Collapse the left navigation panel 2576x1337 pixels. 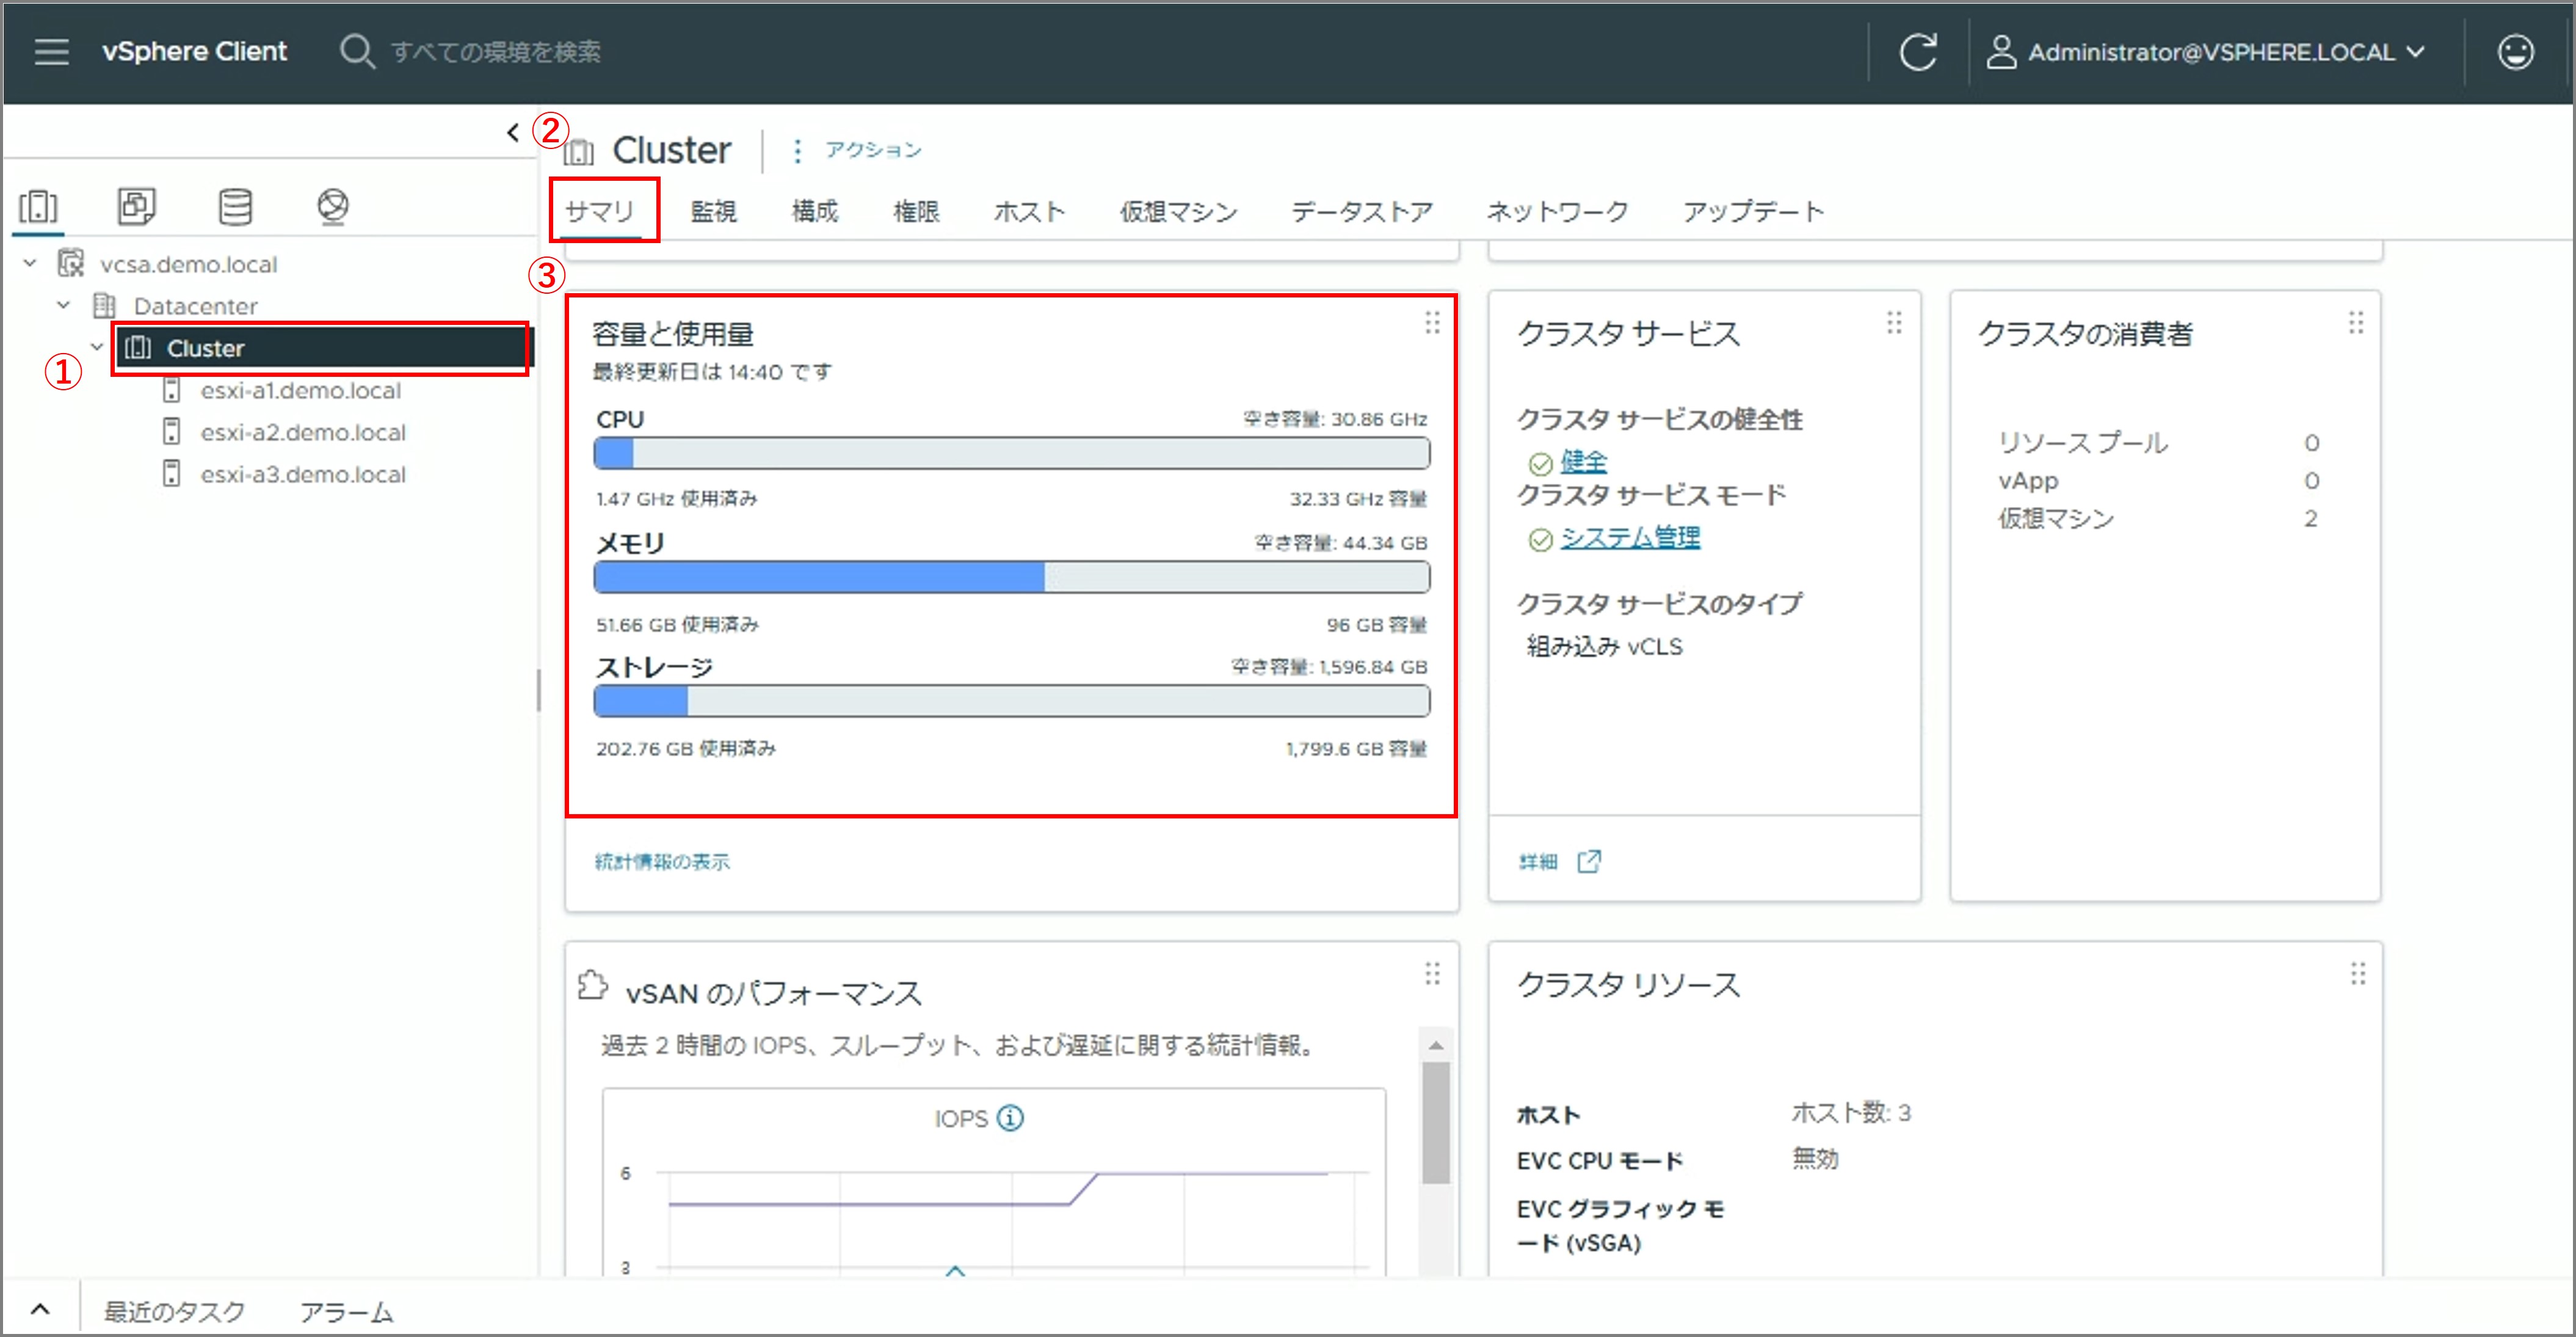pyautogui.click(x=513, y=132)
